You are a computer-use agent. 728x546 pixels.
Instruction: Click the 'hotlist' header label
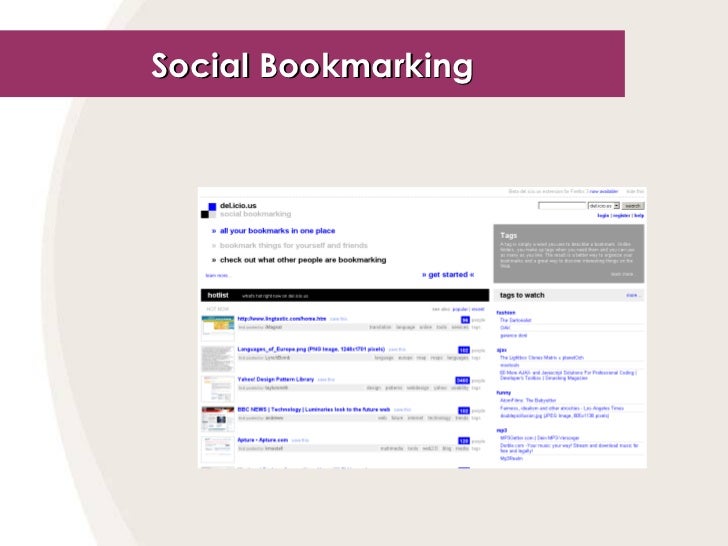pos(218,295)
